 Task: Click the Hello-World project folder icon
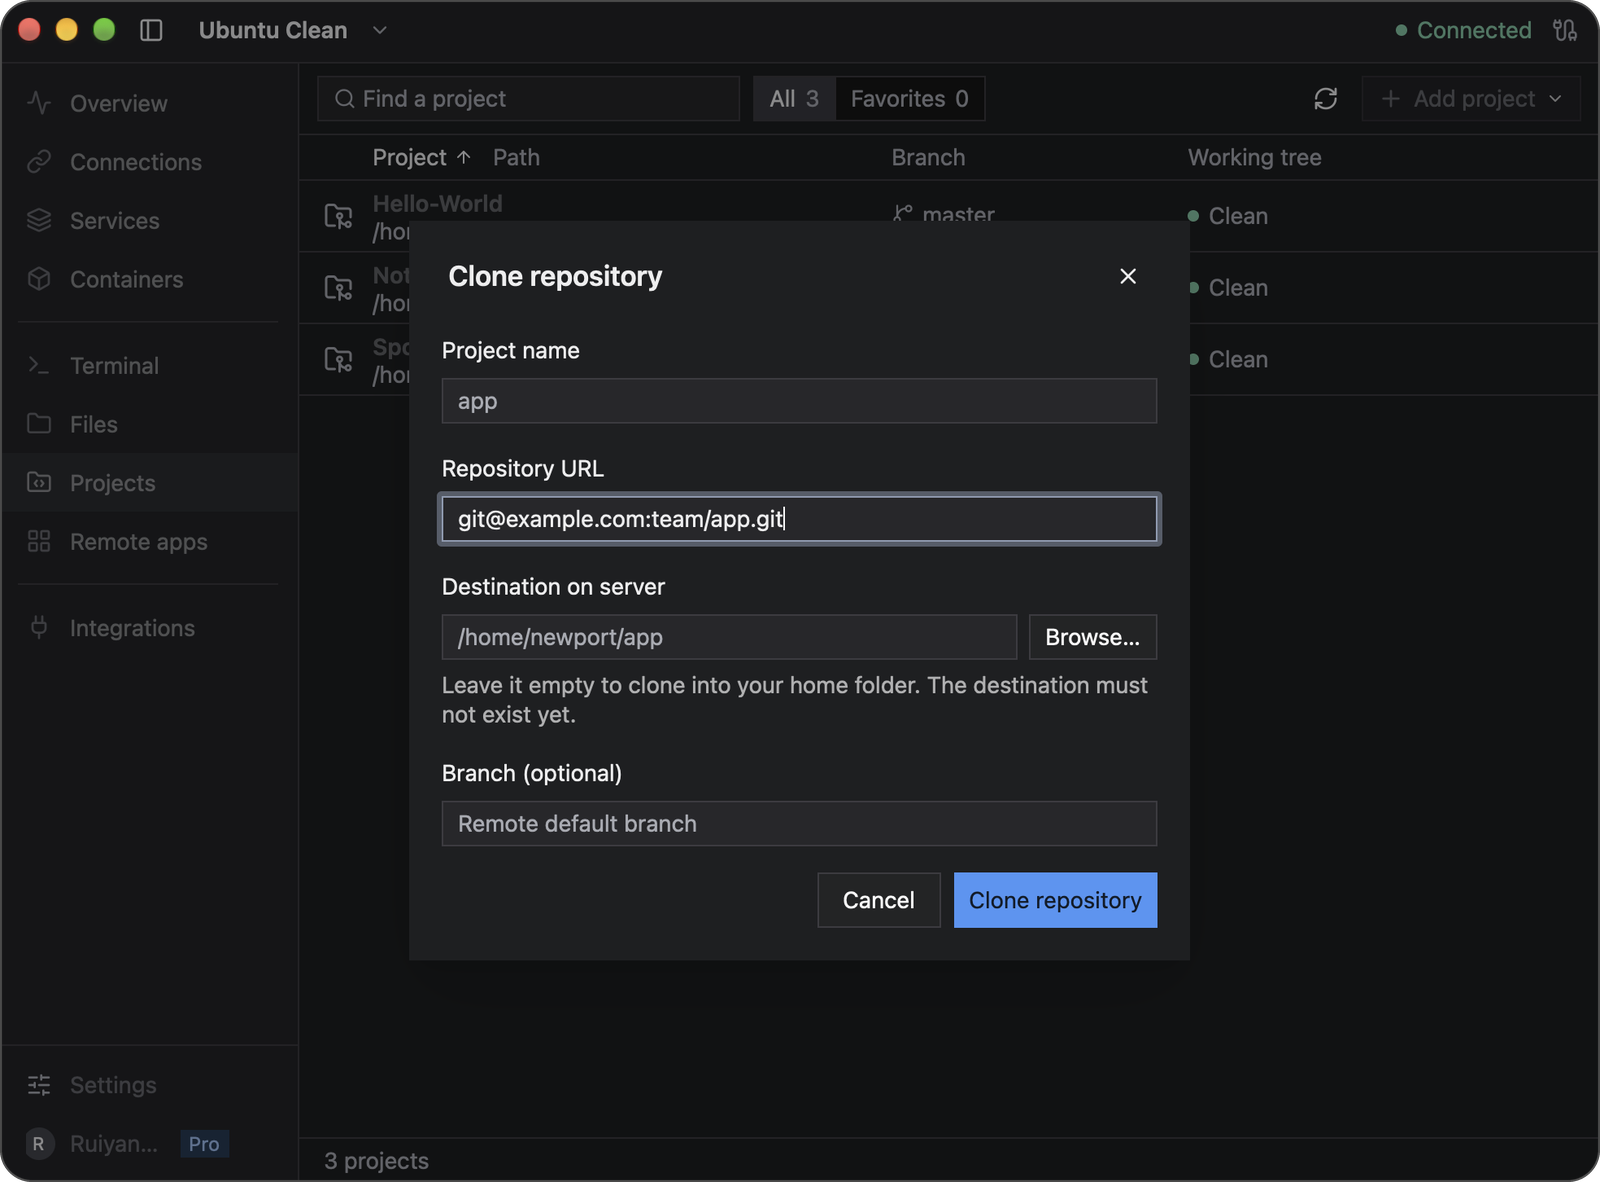339,216
